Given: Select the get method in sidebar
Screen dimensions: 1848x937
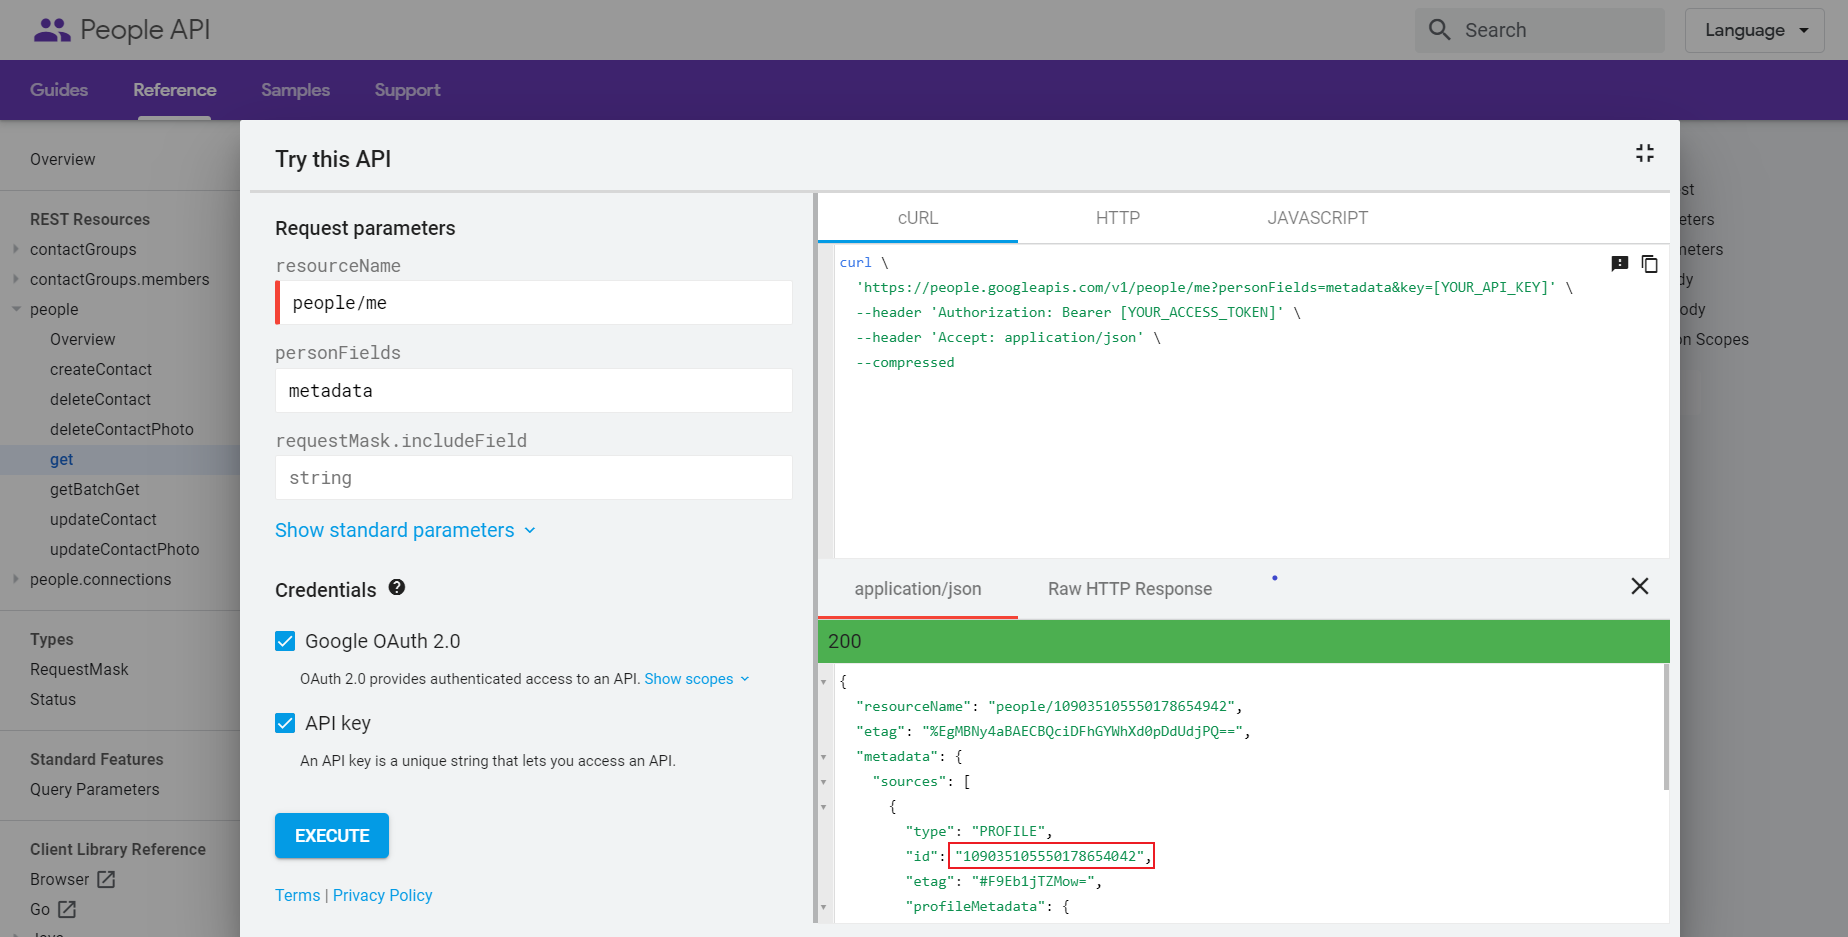Looking at the screenshot, I should [x=62, y=459].
